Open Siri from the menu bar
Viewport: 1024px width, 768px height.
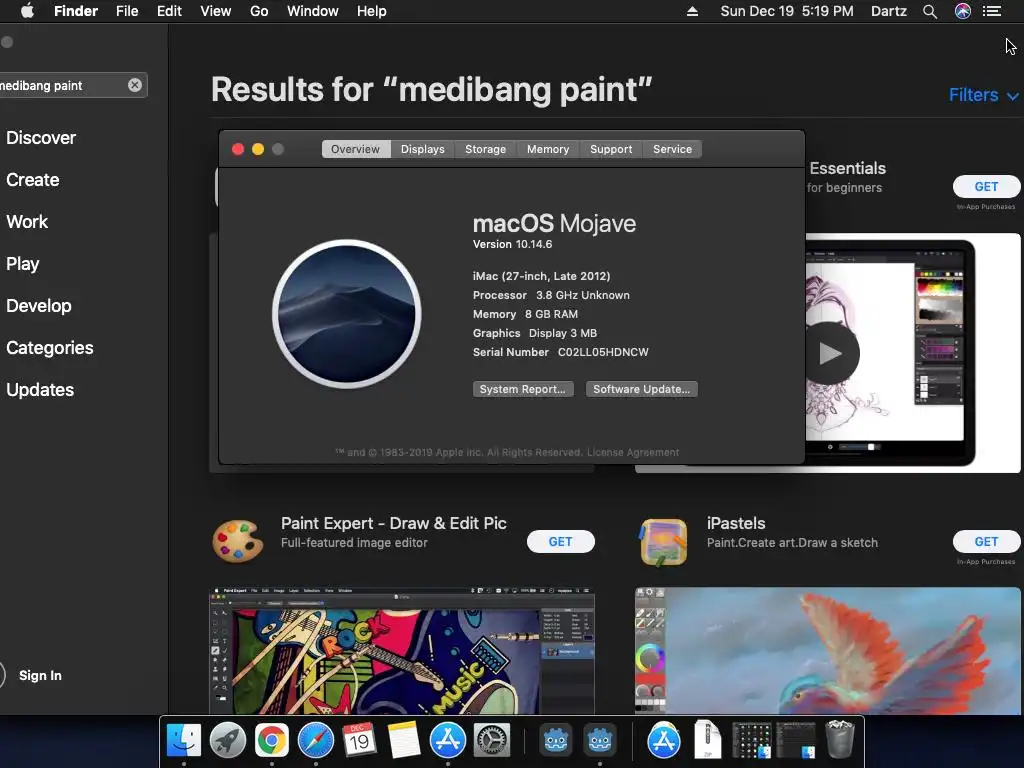click(x=963, y=11)
